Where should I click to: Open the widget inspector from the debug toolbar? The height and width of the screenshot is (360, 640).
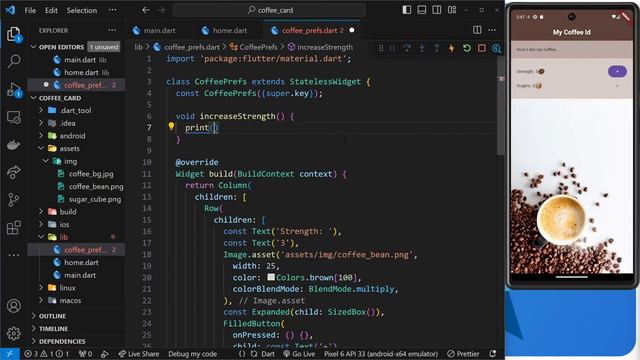pyautogui.click(x=496, y=48)
